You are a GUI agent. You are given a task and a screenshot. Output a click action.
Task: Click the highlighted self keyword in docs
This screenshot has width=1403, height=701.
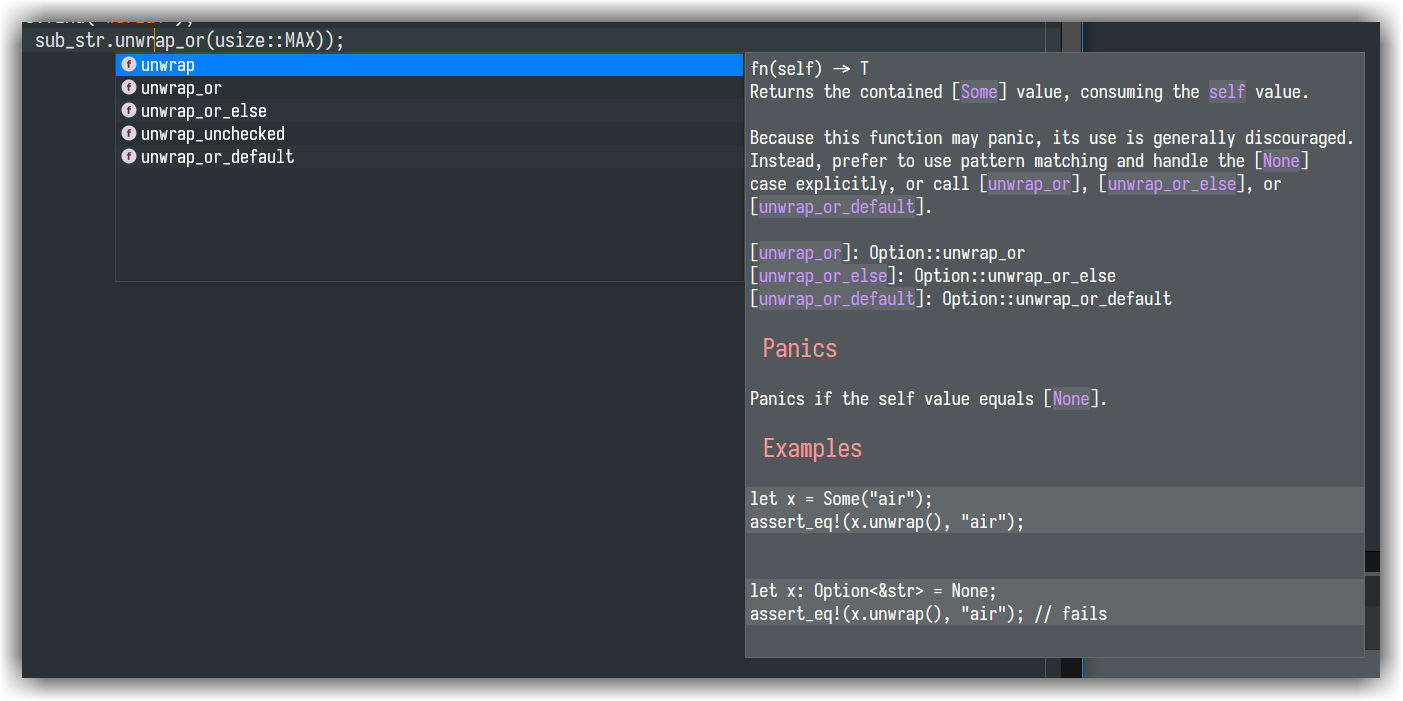click(x=1227, y=92)
